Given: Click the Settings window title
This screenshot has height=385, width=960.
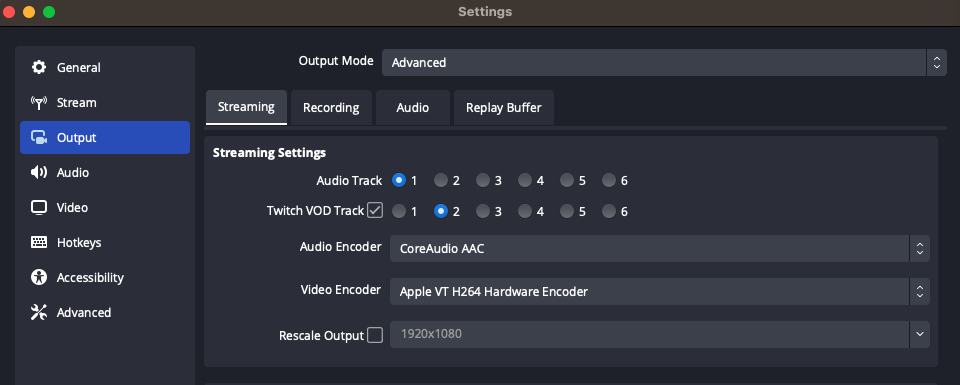Looking at the screenshot, I should tap(485, 12).
